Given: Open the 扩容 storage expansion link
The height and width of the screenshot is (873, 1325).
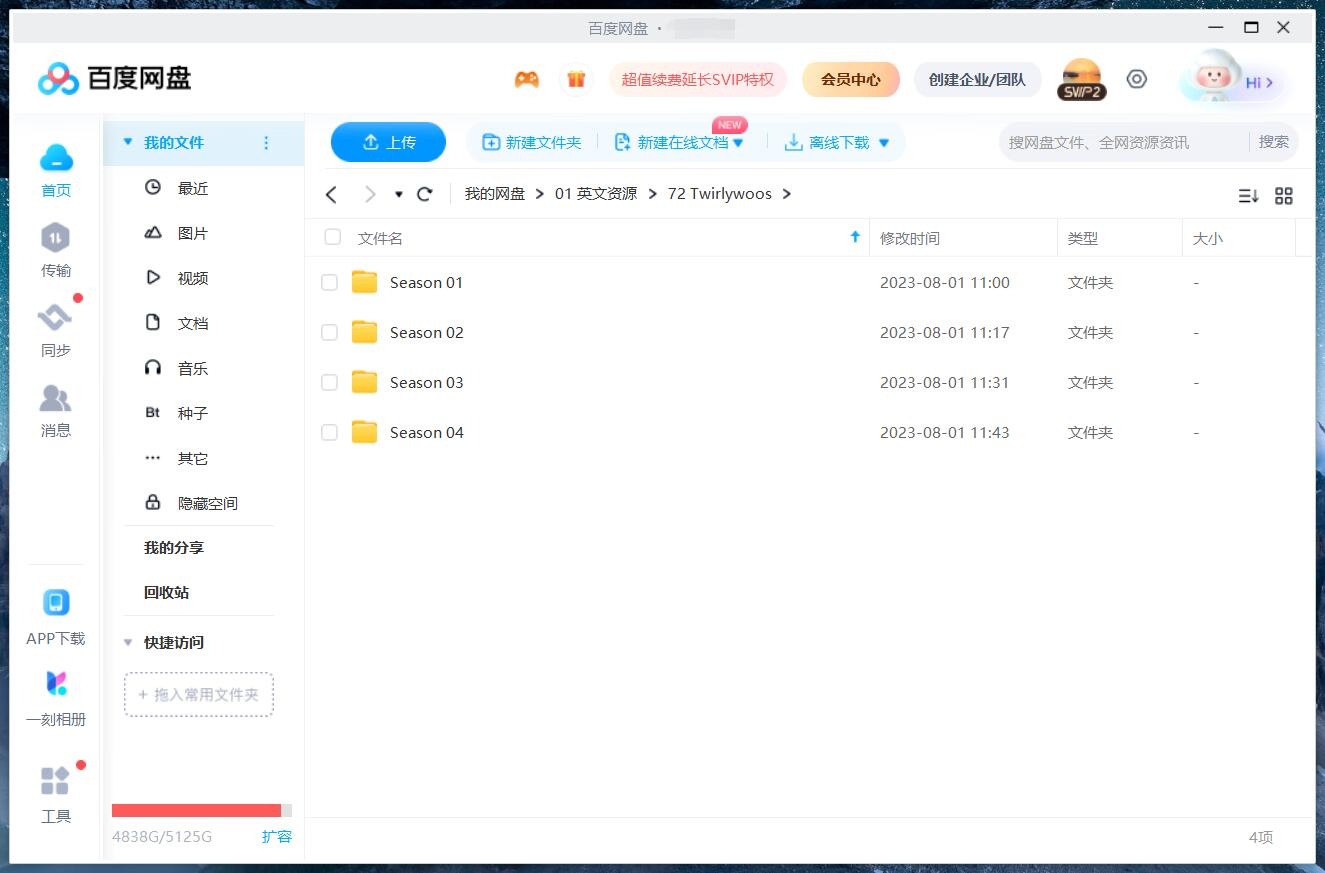Looking at the screenshot, I should (x=277, y=836).
